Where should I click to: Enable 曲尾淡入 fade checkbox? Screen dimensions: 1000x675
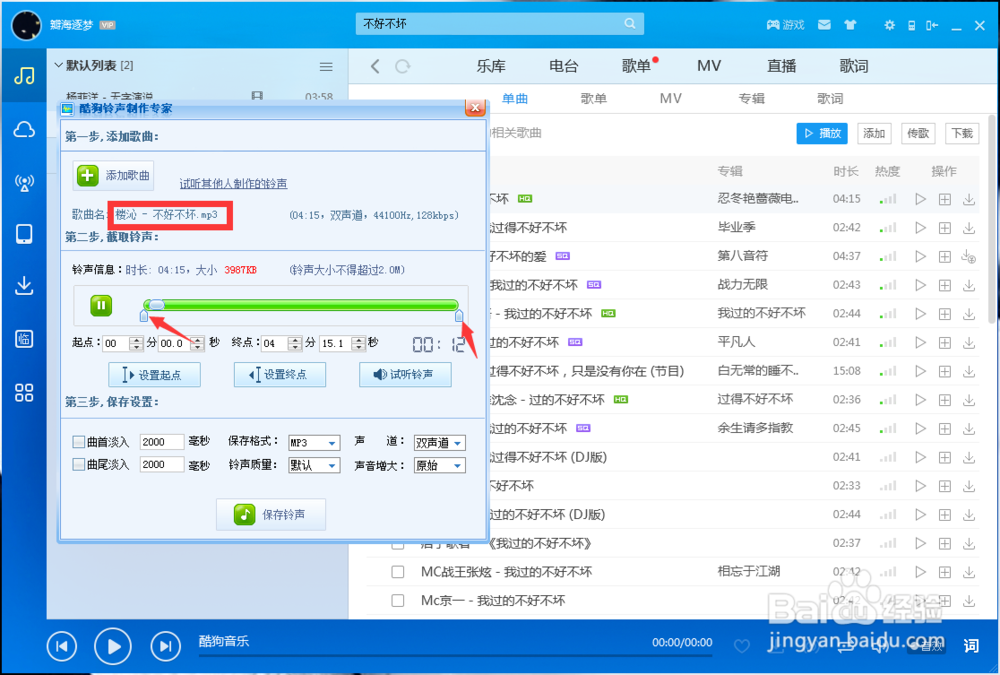[x=78, y=464]
